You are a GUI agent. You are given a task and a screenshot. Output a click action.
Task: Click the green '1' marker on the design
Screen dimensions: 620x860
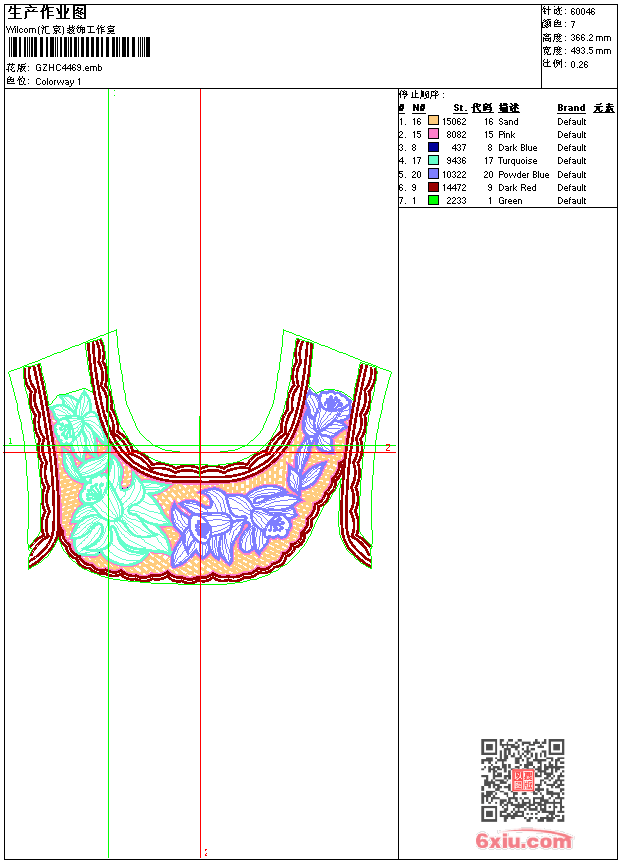(x=10, y=441)
